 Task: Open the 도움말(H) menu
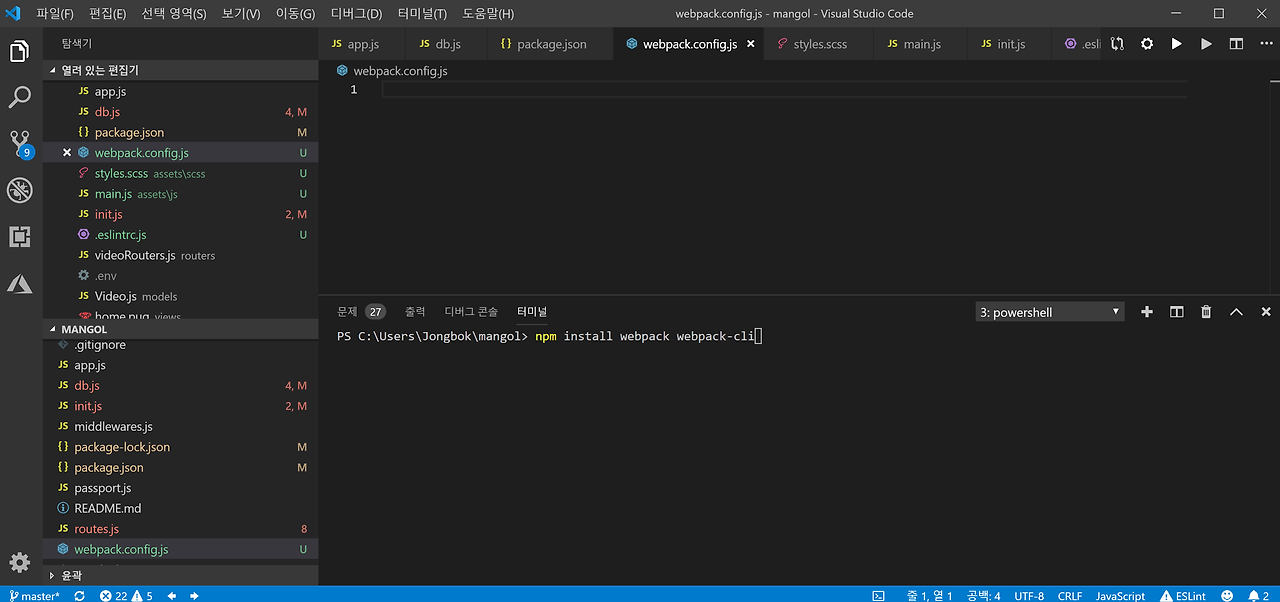[488, 14]
